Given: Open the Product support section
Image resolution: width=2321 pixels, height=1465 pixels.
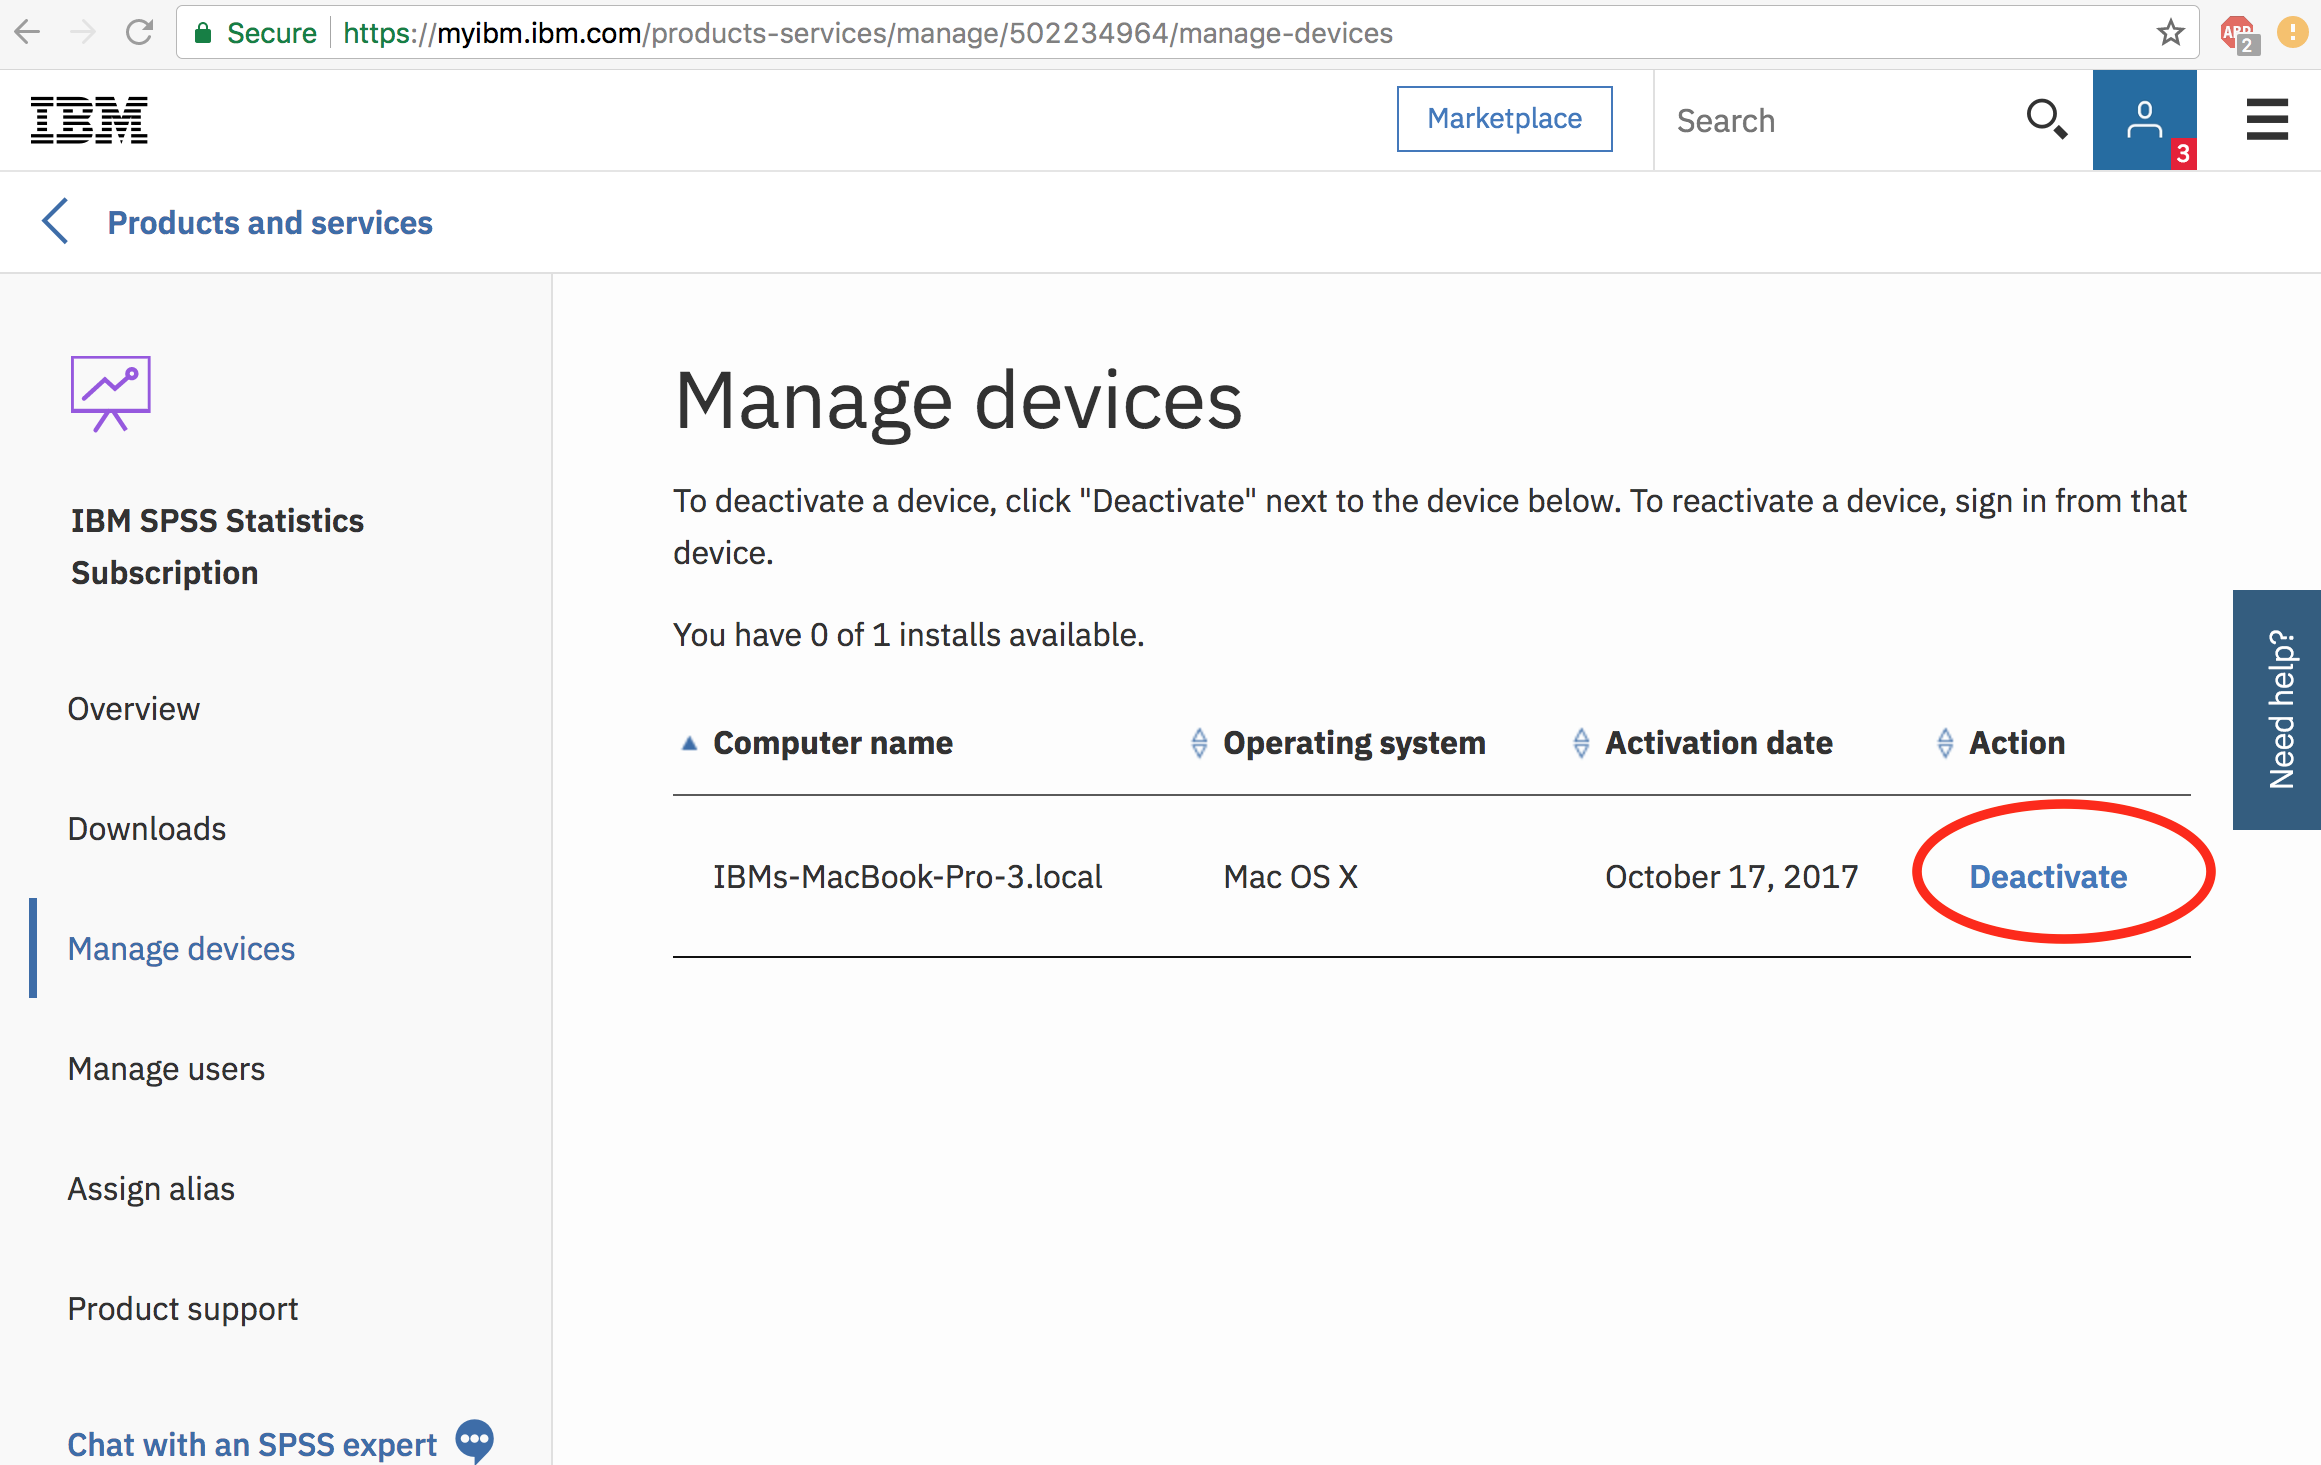Looking at the screenshot, I should click(183, 1309).
